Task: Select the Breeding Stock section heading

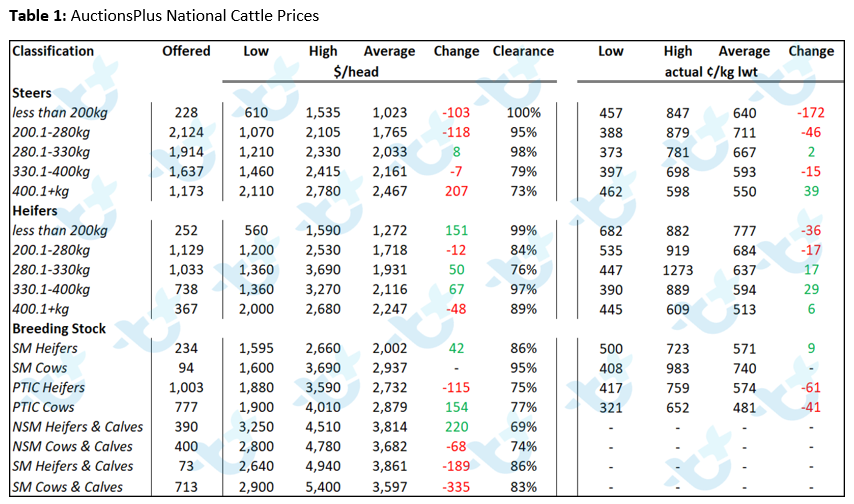Action: coord(59,329)
